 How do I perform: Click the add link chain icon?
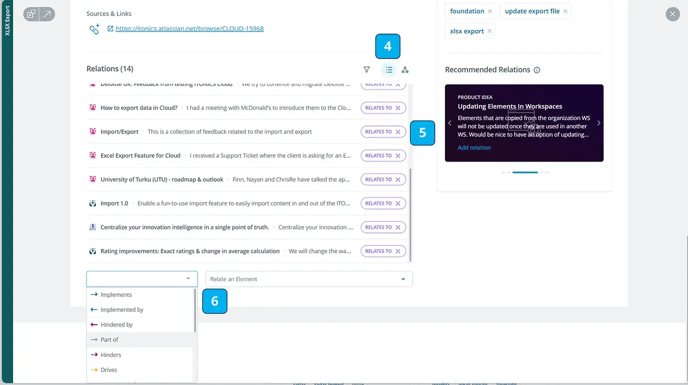[94, 29]
